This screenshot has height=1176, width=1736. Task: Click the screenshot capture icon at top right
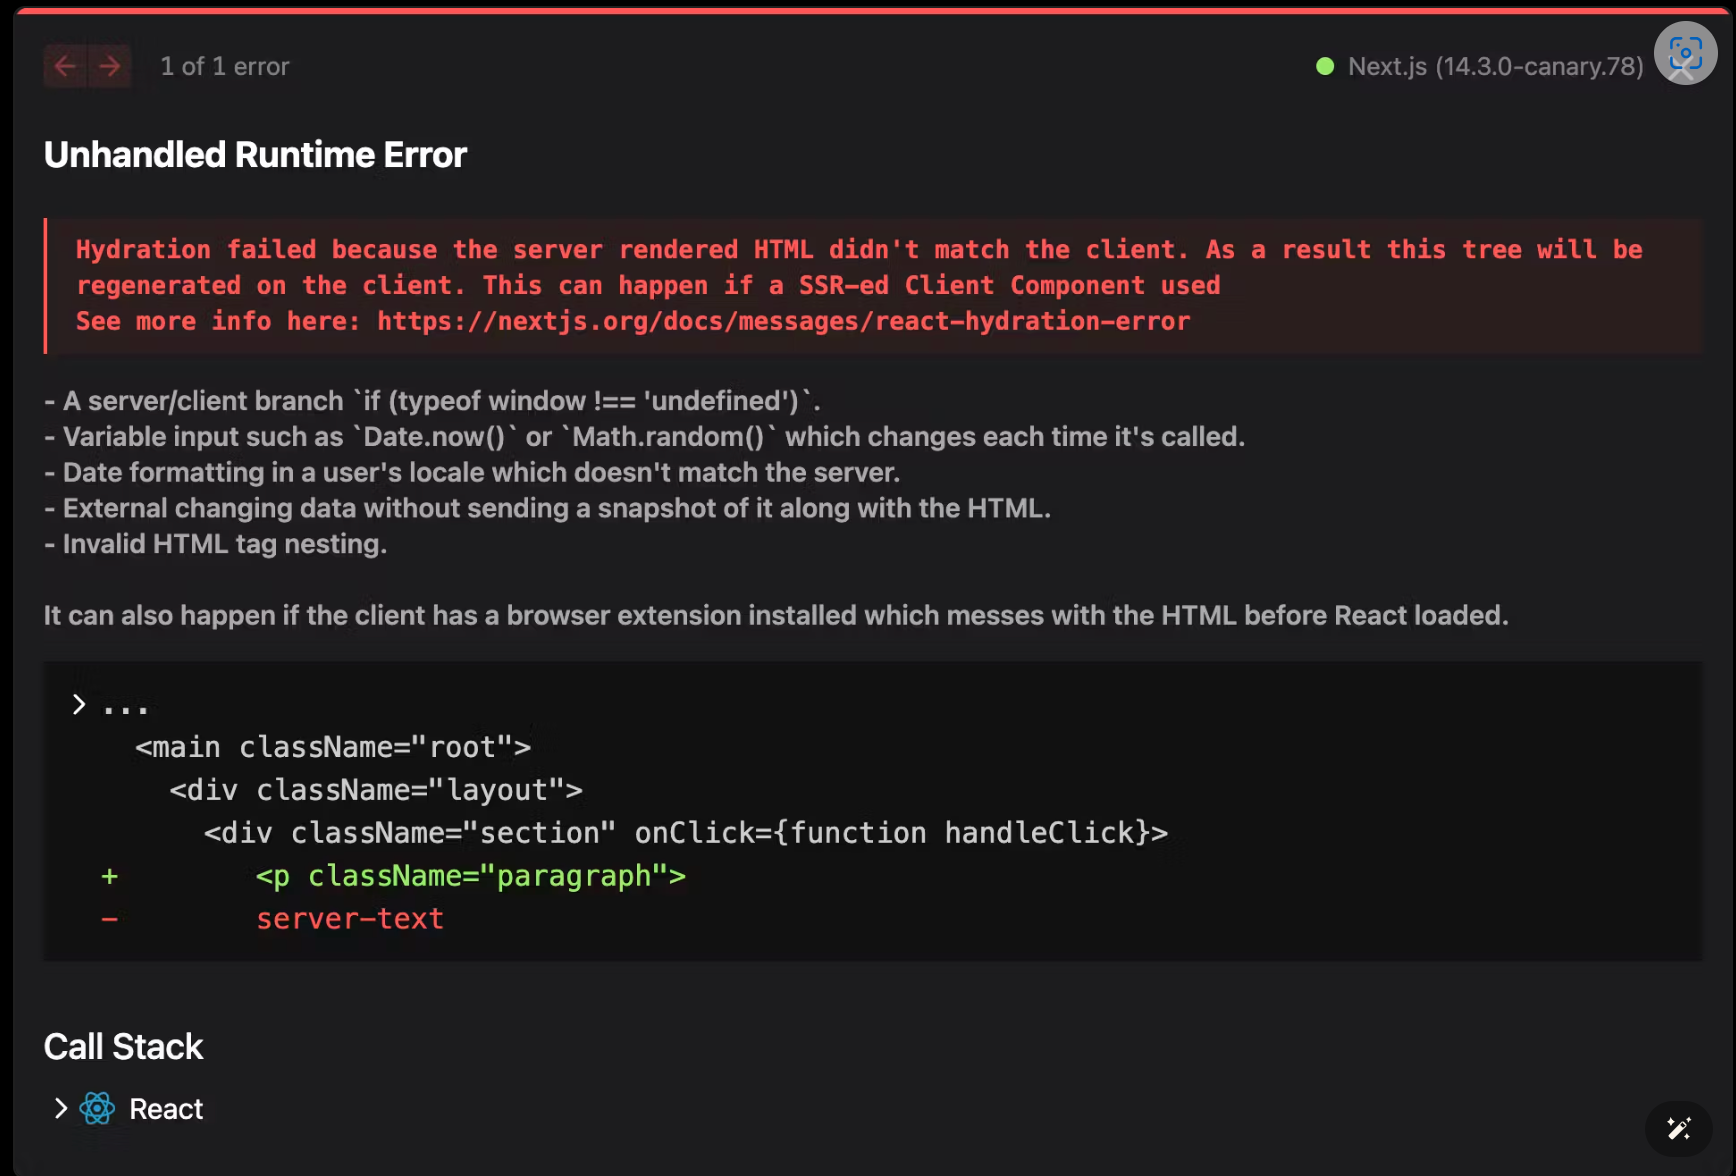pos(1685,53)
